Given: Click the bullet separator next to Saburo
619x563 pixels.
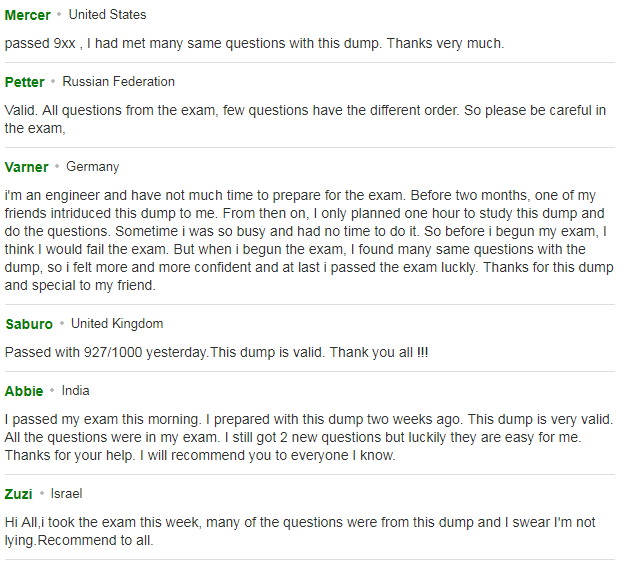Looking at the screenshot, I should tap(62, 324).
